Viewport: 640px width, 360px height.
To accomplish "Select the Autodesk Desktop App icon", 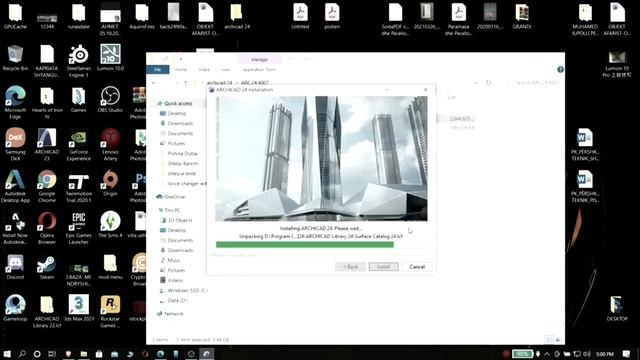I will pos(15,186).
